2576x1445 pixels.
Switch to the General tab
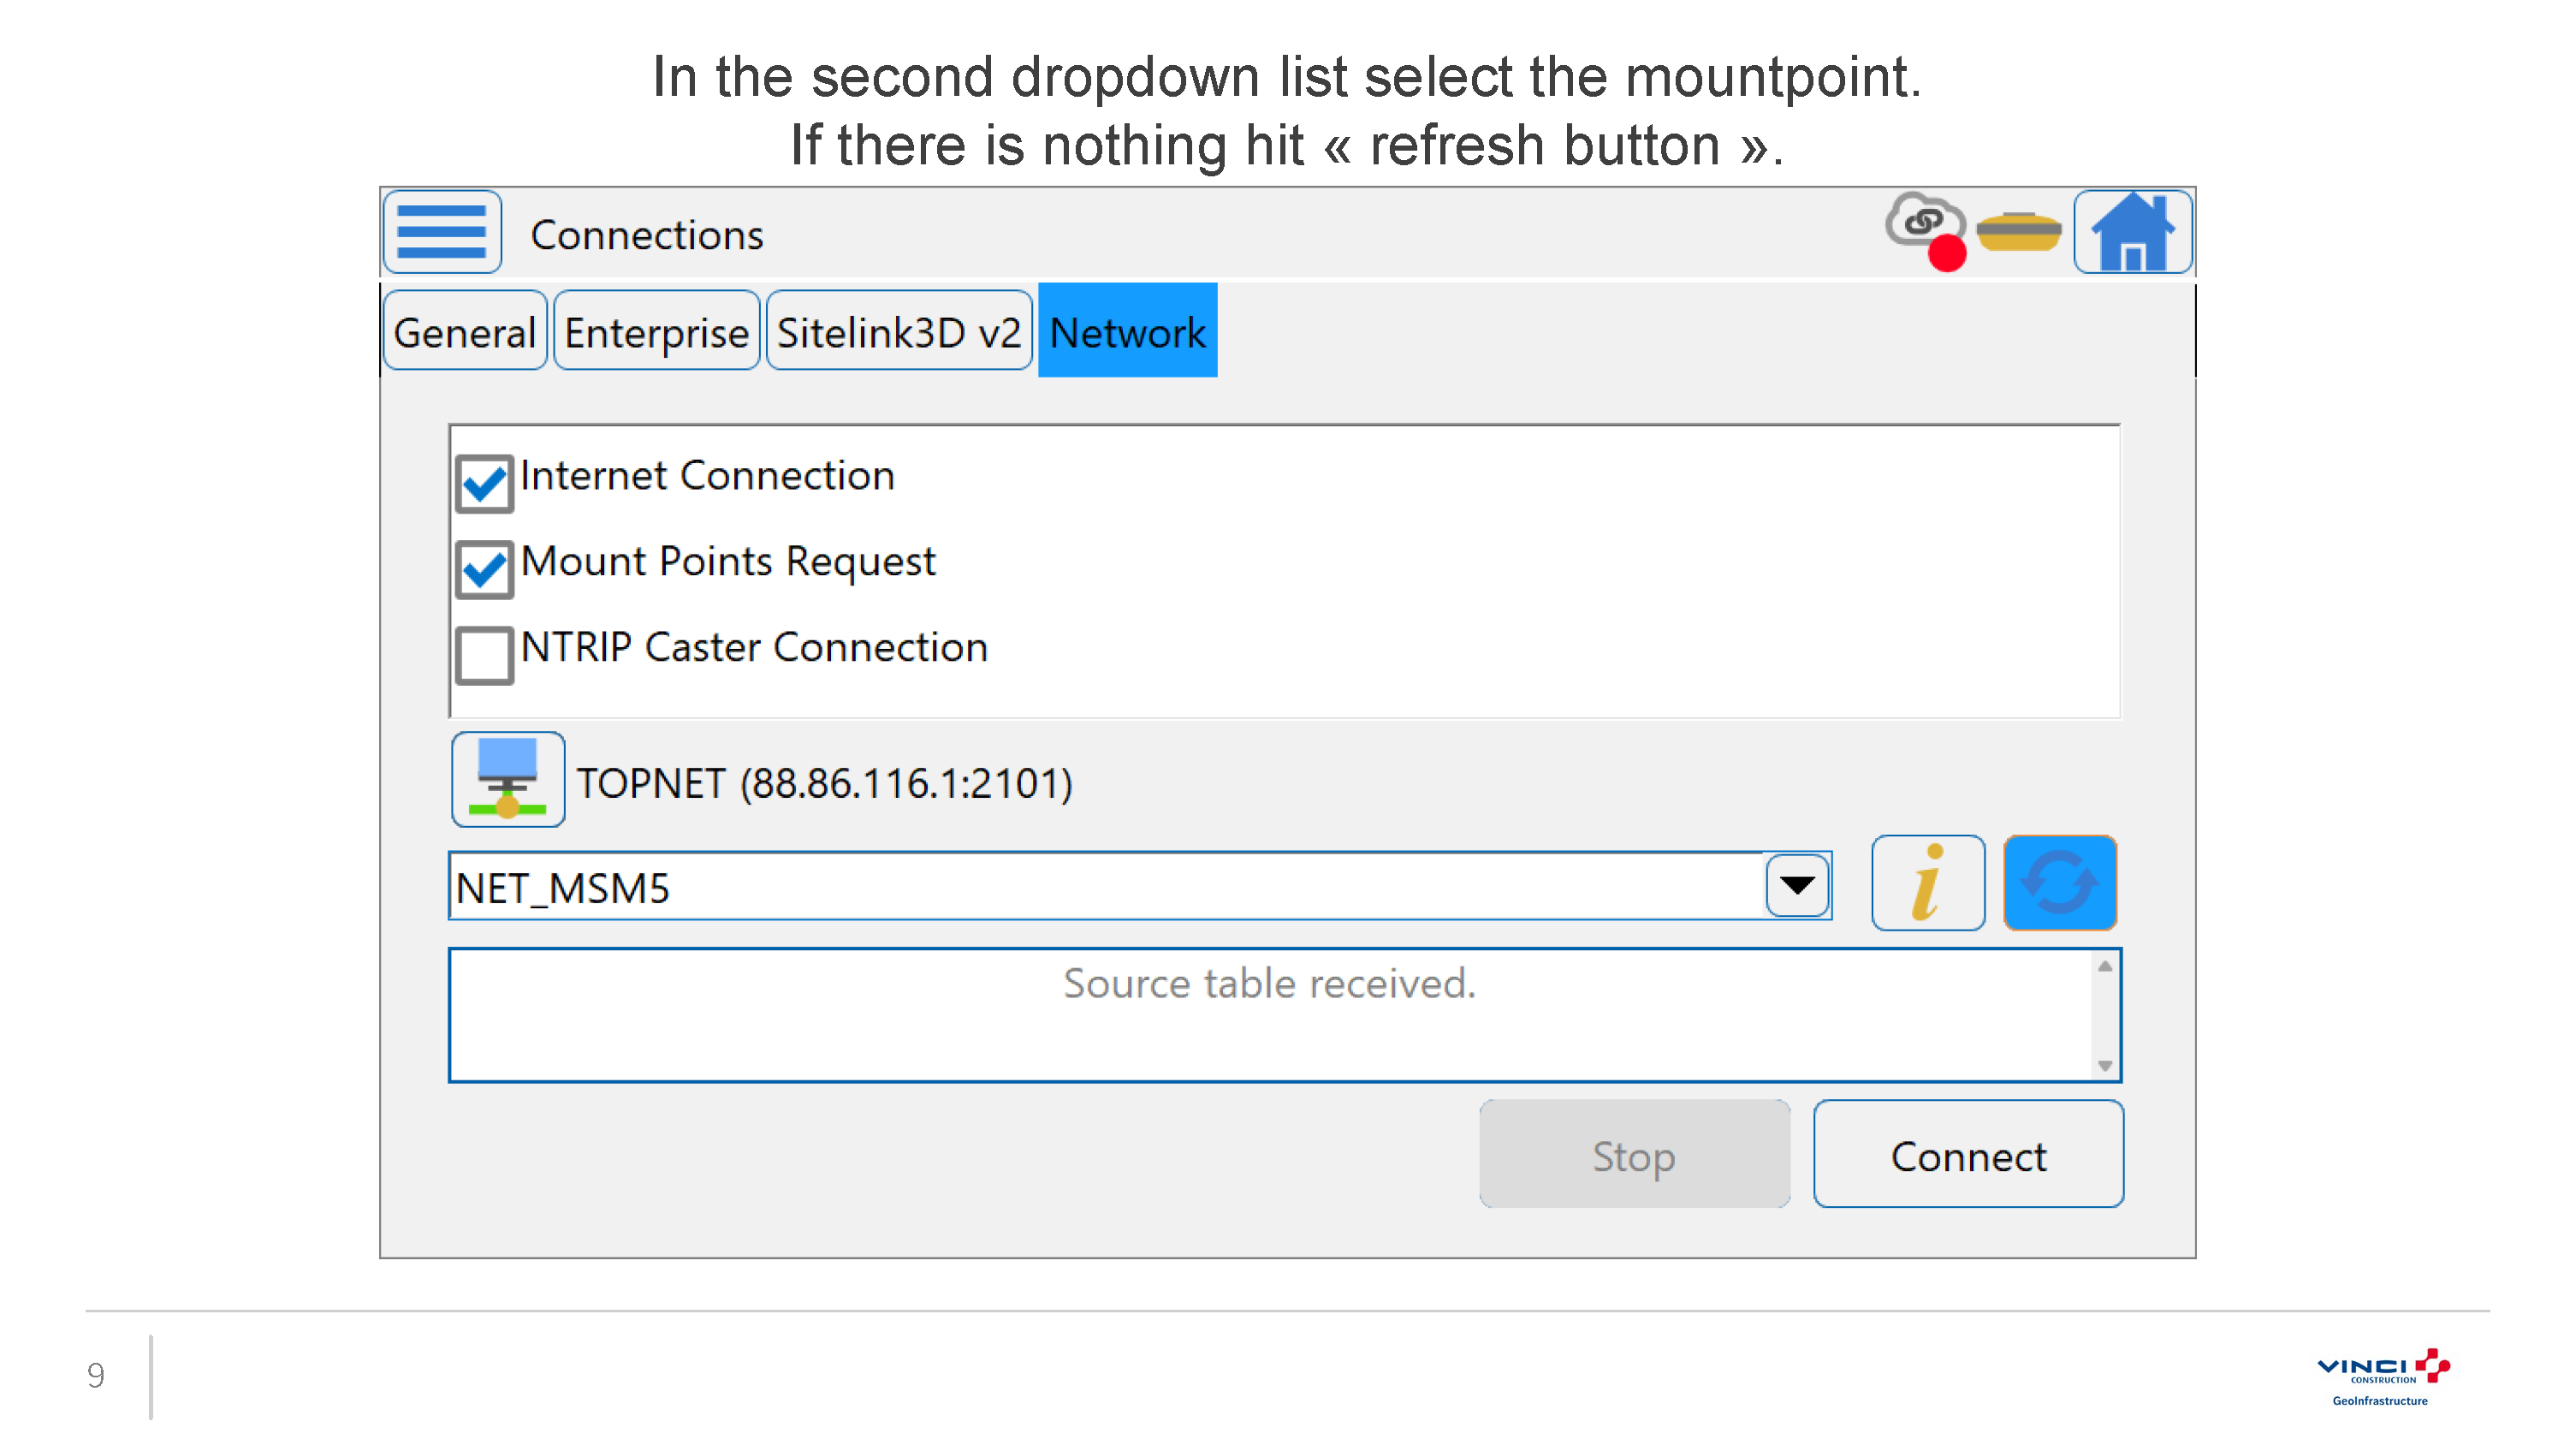click(465, 331)
